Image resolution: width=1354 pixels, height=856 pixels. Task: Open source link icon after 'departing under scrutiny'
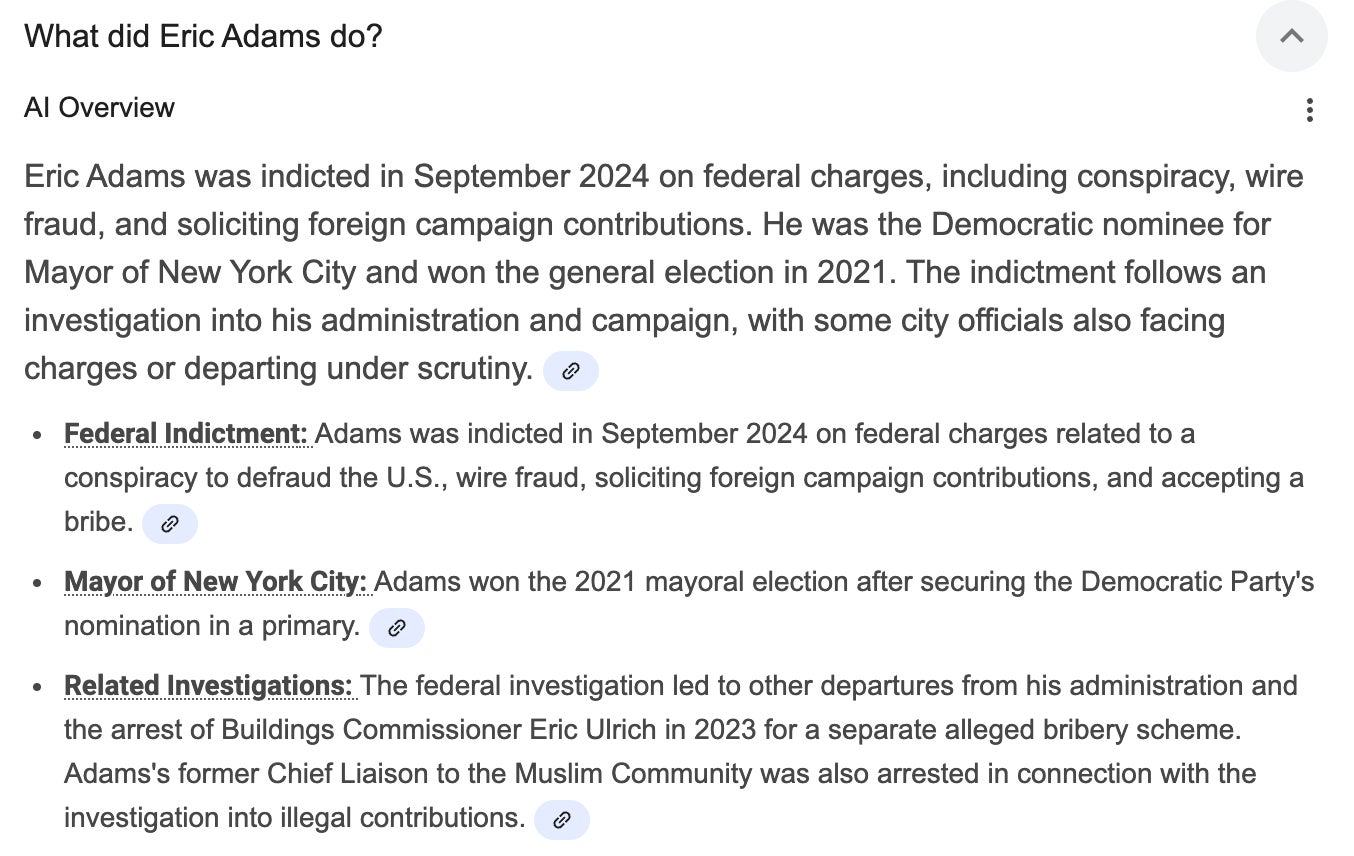coord(571,371)
